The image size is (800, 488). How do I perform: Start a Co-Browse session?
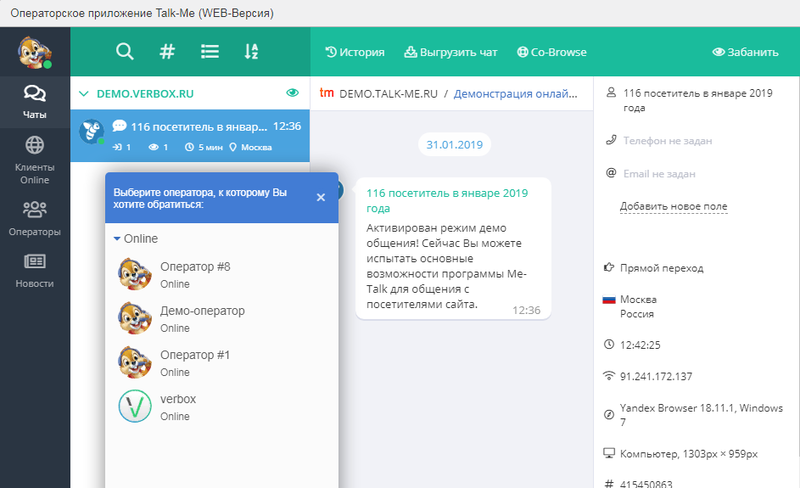[x=552, y=52]
